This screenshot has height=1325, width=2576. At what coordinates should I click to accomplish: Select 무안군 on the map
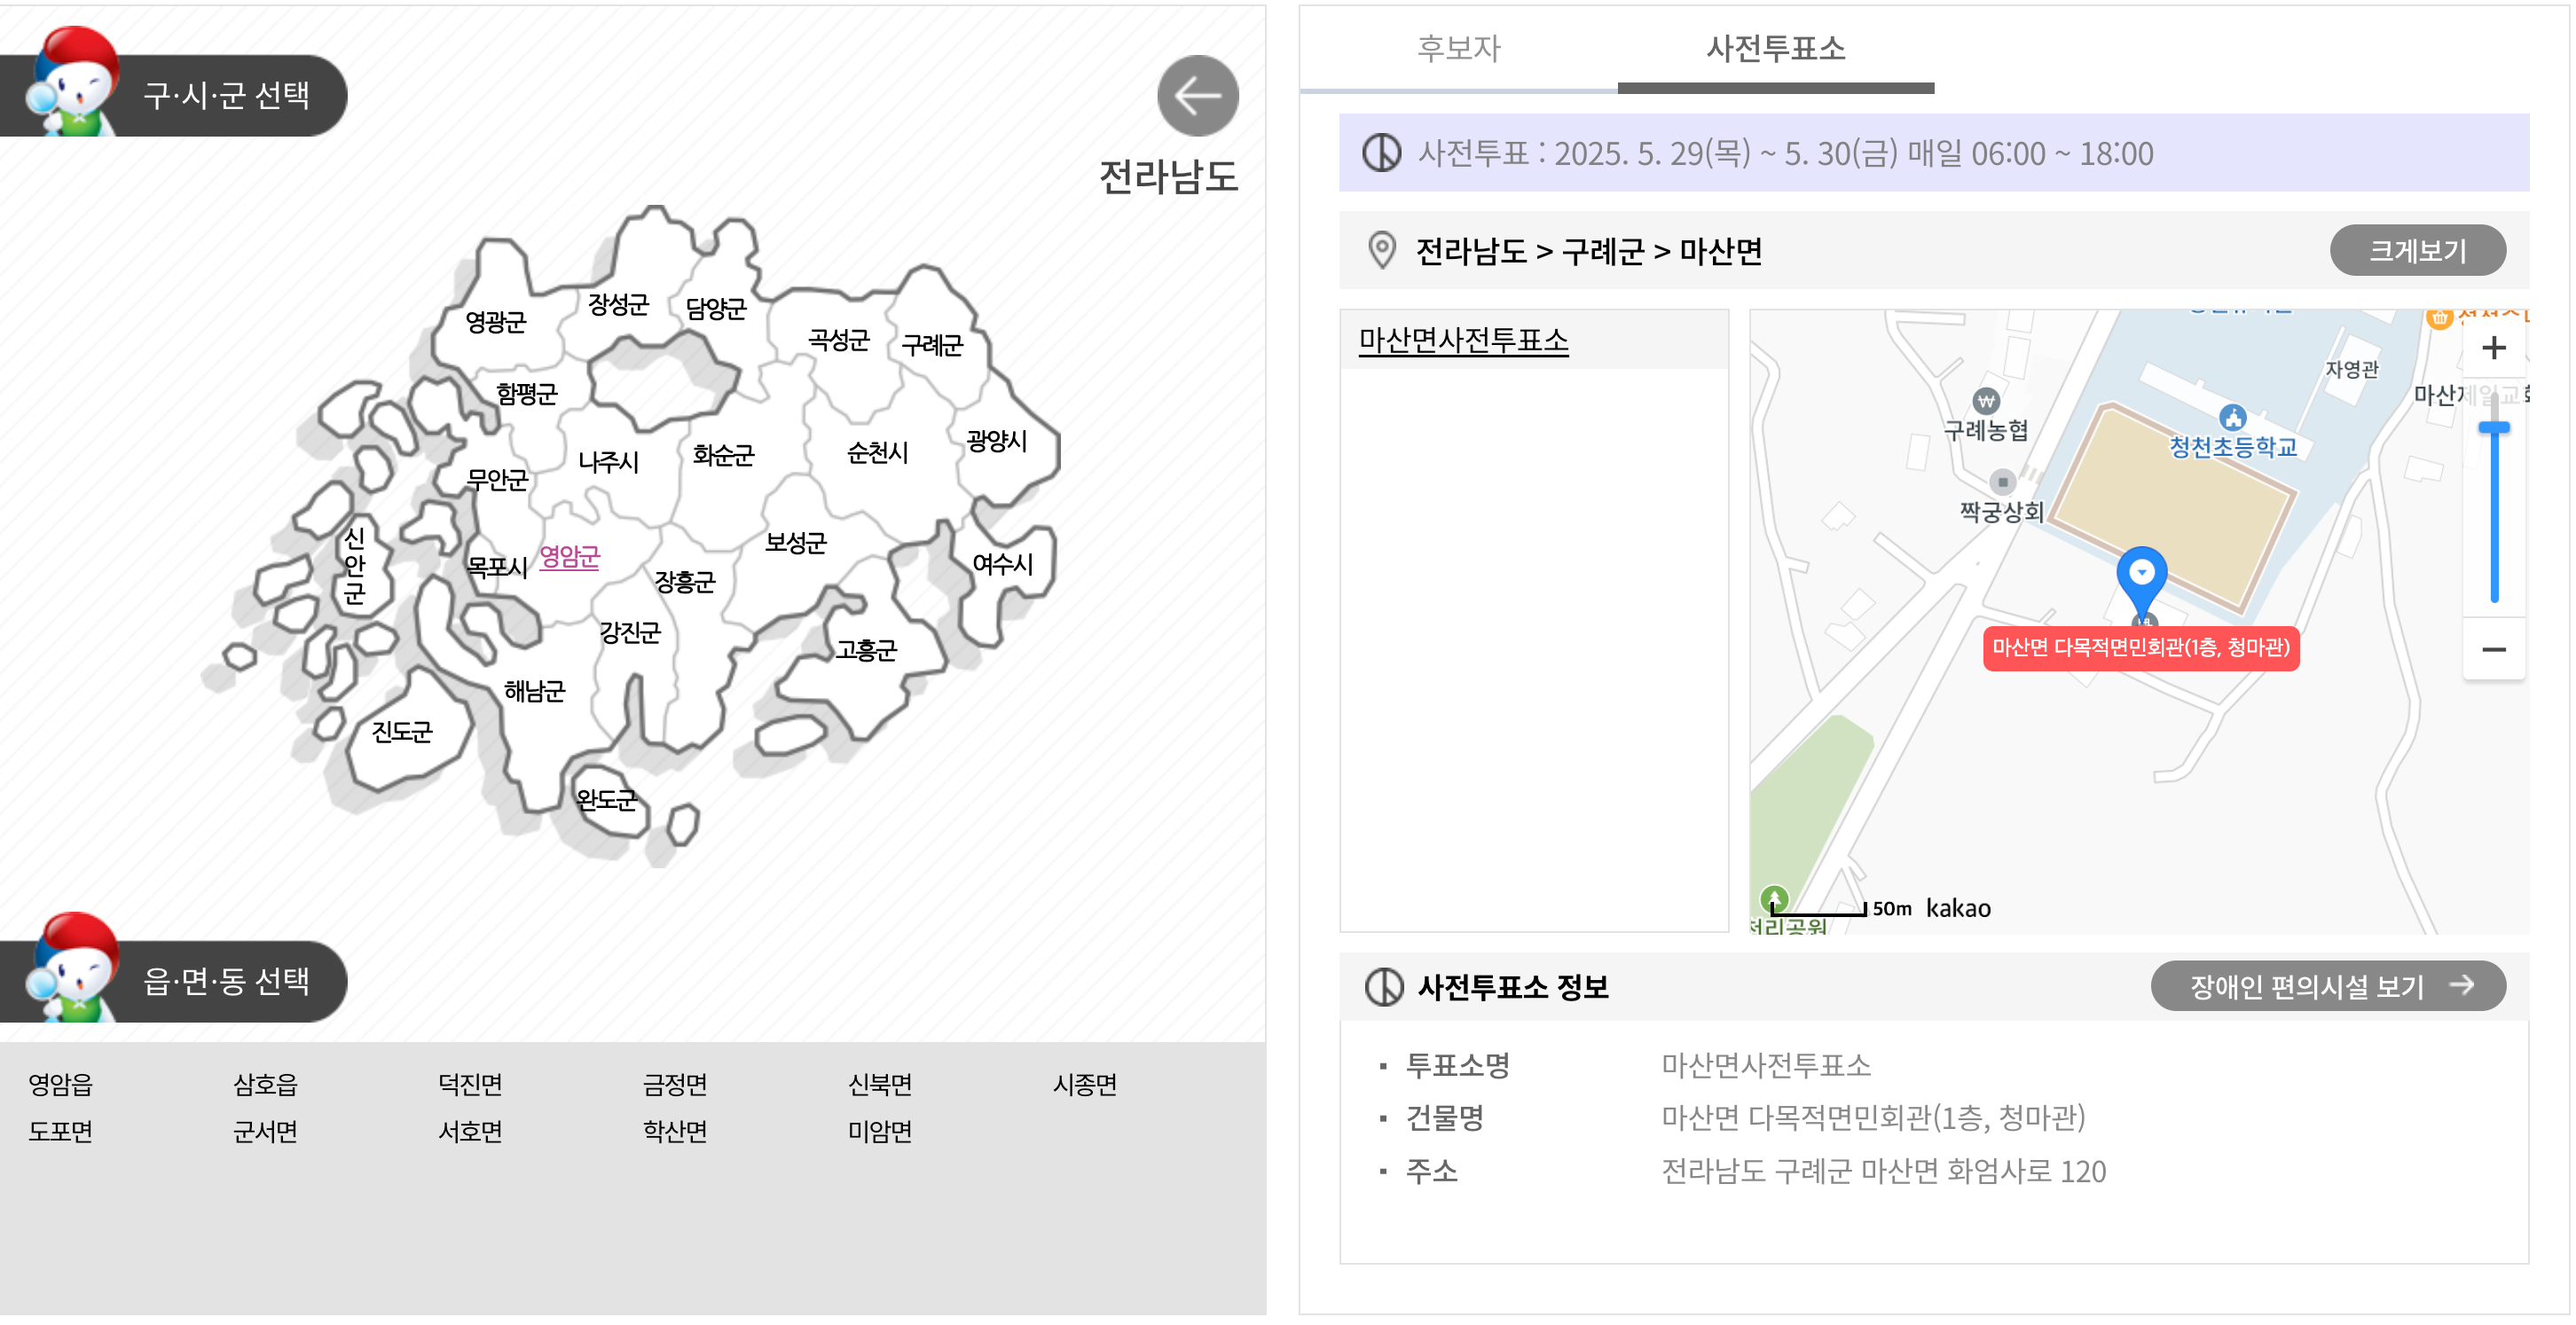(x=497, y=480)
